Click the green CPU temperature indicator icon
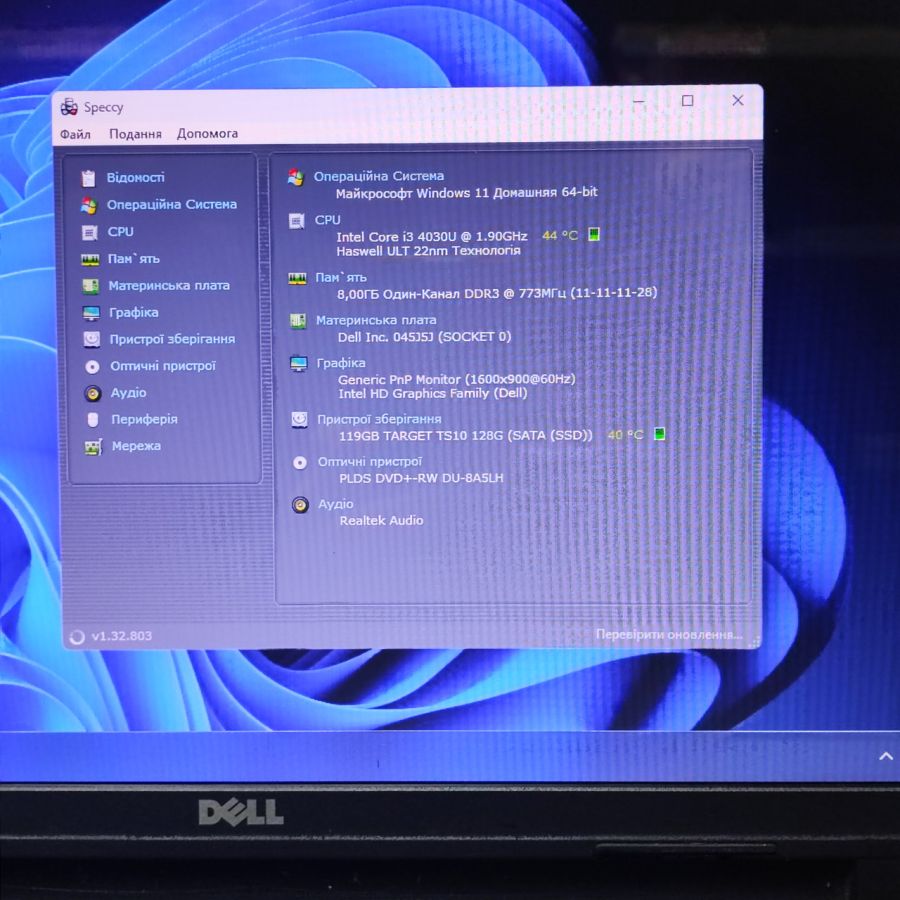 tap(594, 234)
